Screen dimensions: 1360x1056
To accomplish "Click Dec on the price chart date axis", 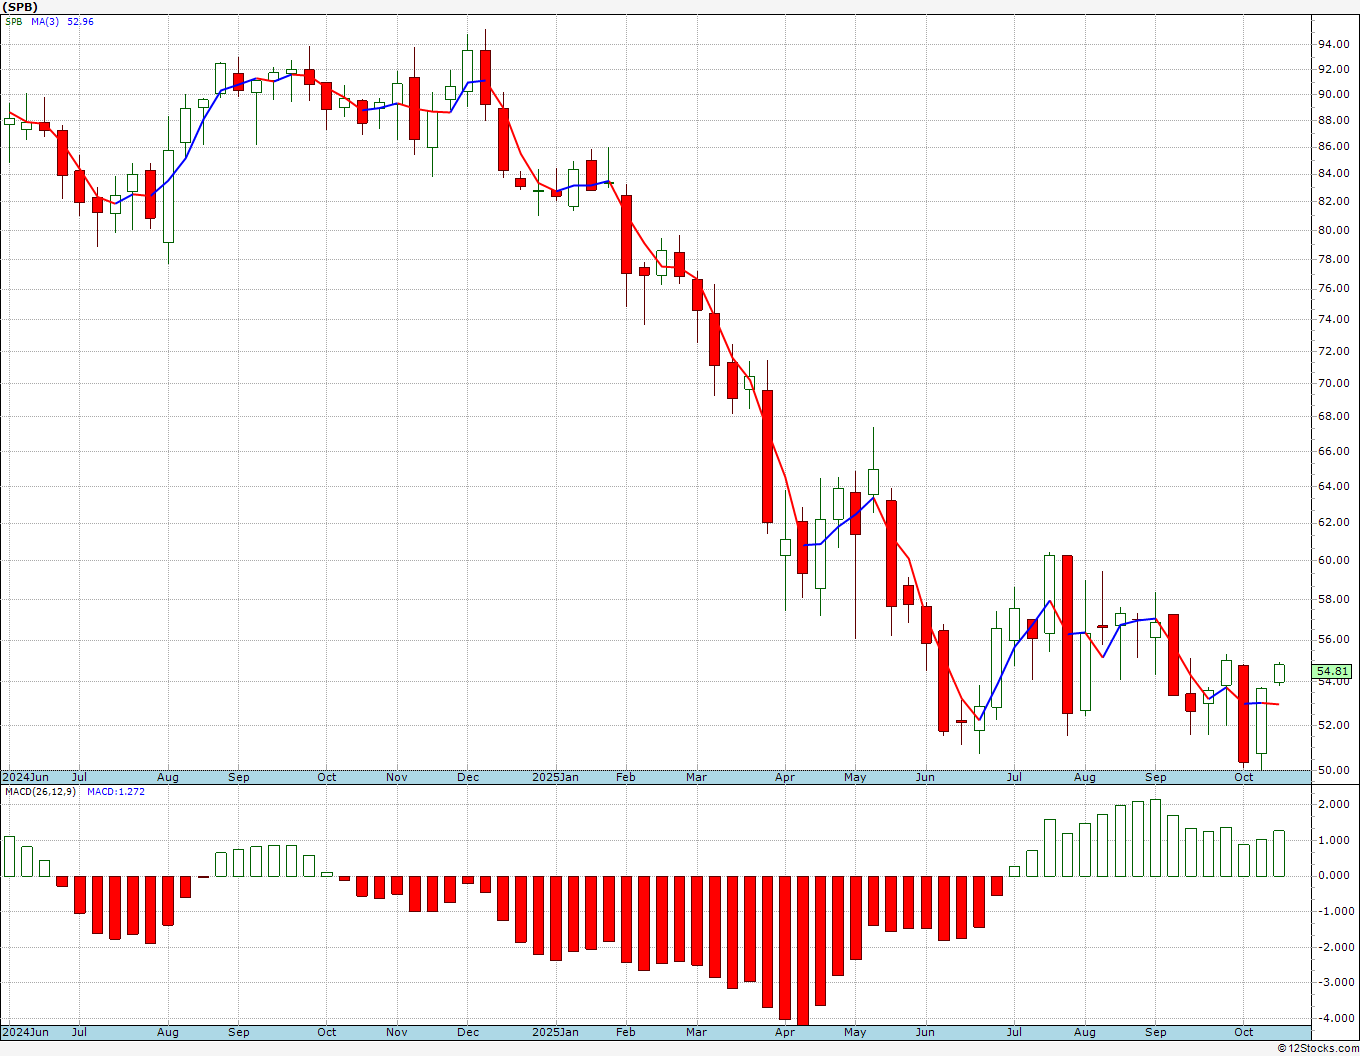I will coord(468,777).
